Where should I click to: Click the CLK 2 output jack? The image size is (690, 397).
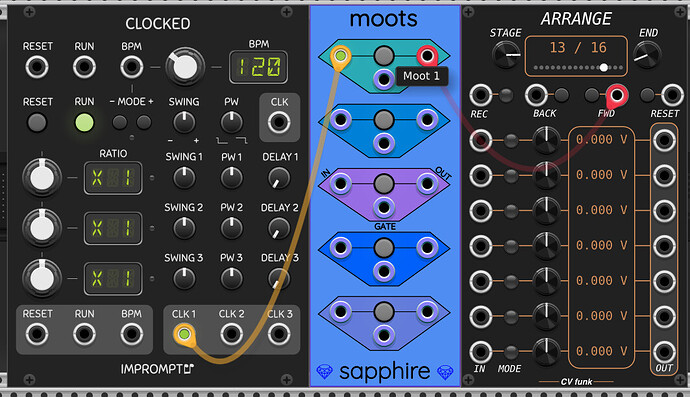(231, 334)
